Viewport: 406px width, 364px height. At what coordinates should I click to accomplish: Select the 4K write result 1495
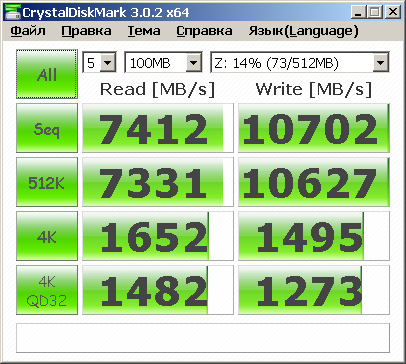(314, 236)
